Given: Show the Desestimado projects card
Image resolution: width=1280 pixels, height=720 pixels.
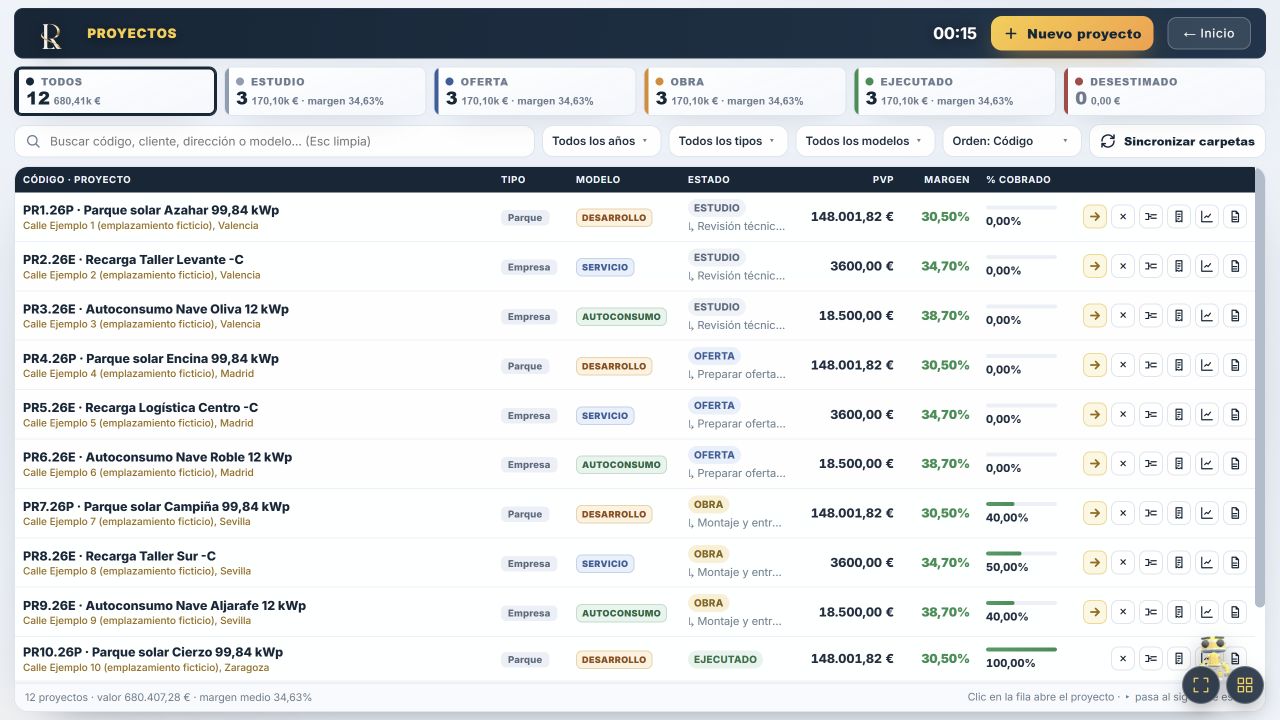Looking at the screenshot, I should pos(1165,91).
